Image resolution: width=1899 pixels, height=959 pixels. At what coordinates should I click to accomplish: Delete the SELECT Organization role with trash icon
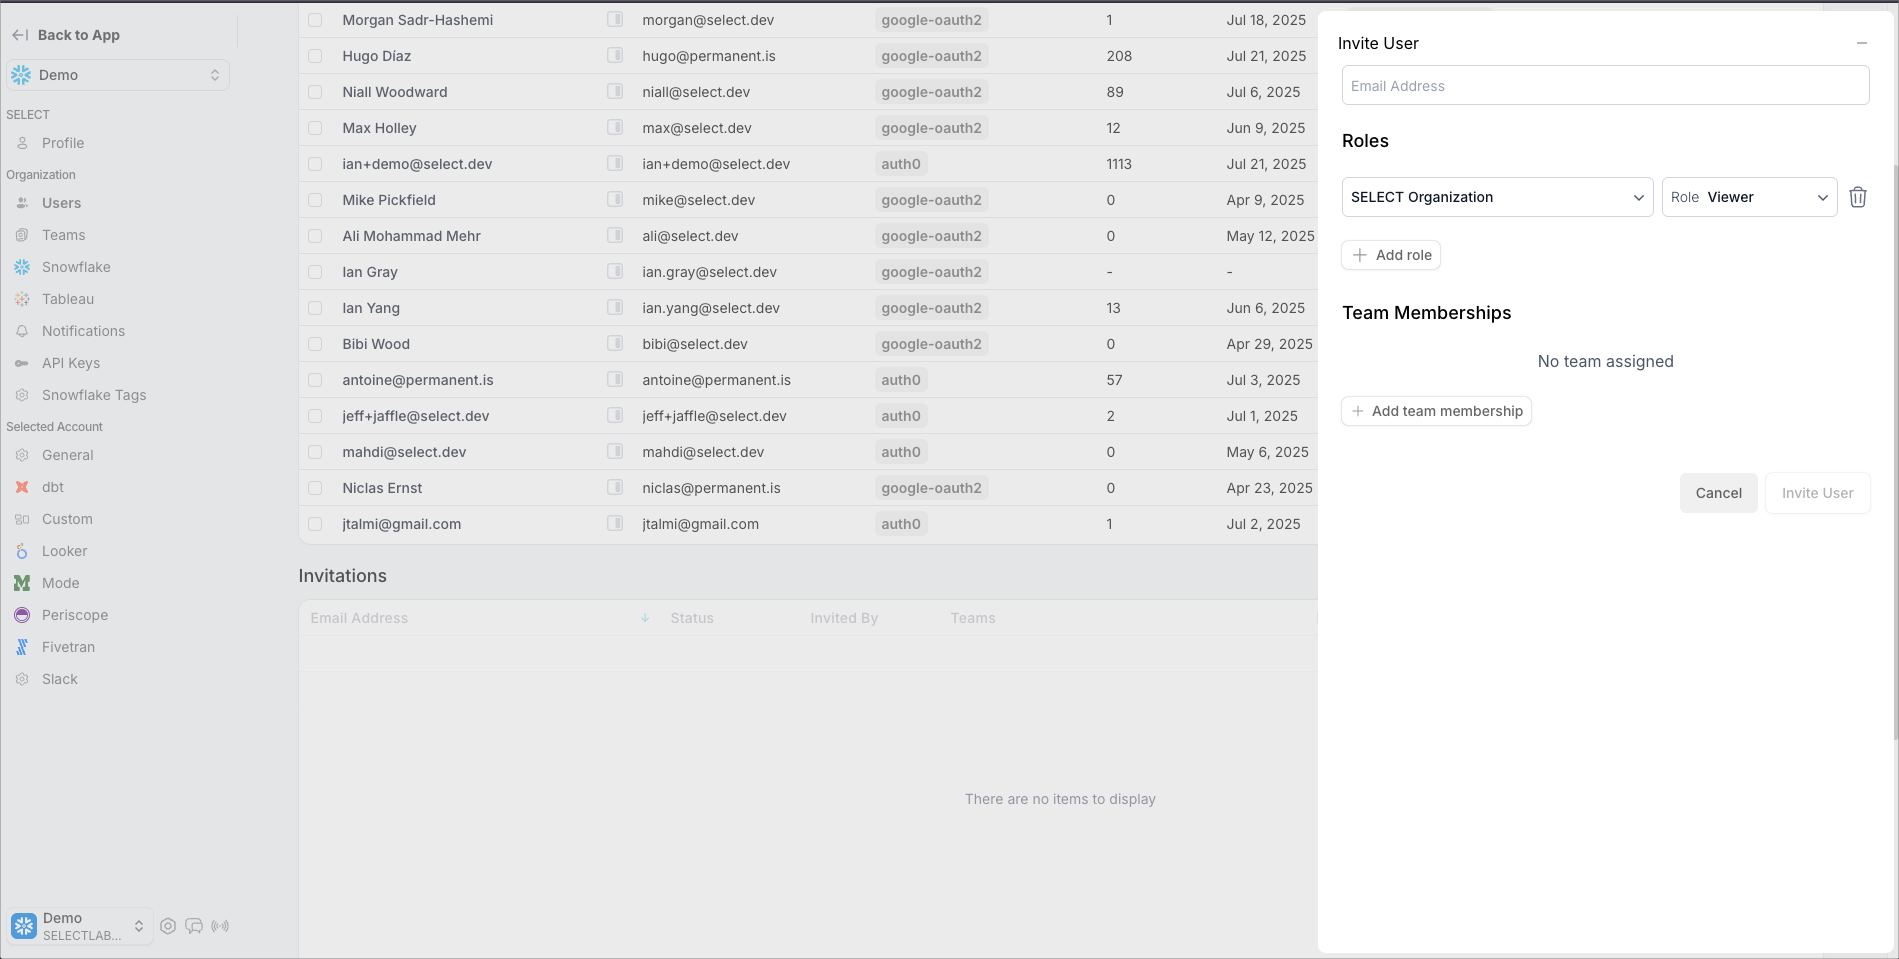click(1858, 197)
